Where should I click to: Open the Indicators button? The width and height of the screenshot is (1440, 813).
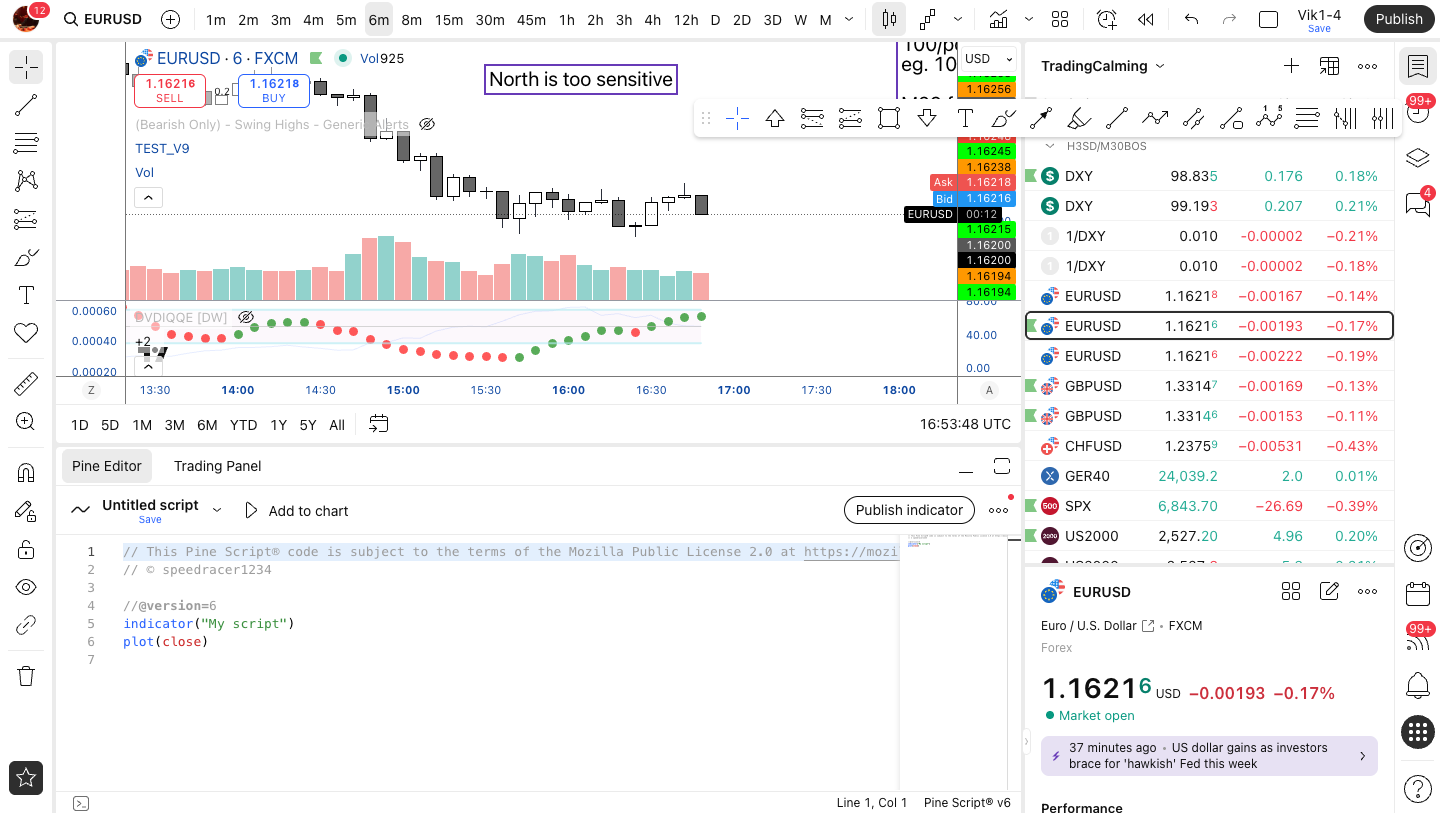998,19
